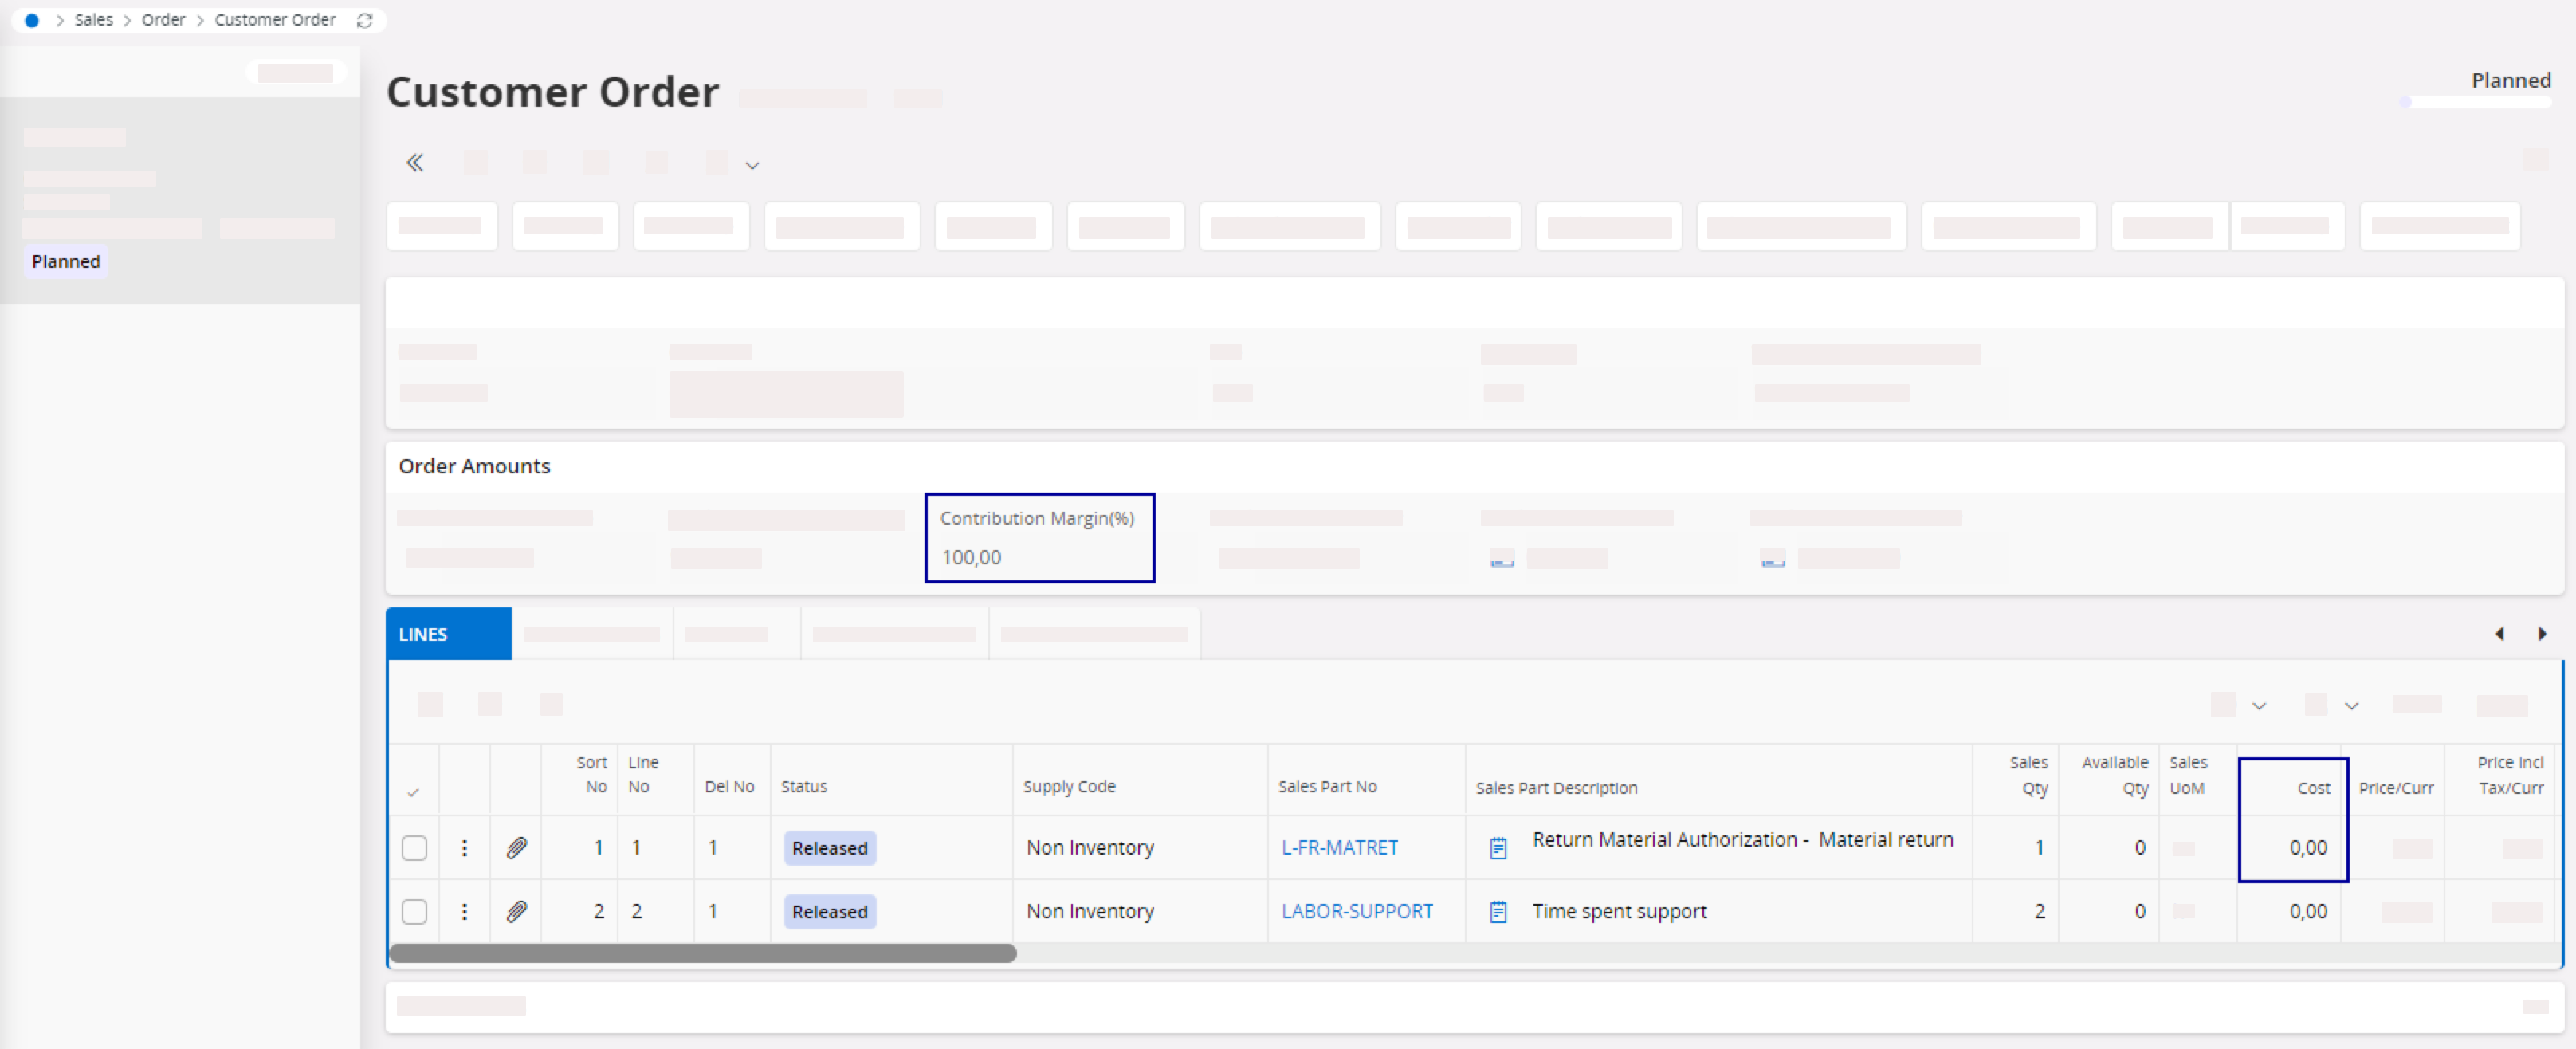Toggle select-all checkmark in table header
2576x1049 pixels.
pyautogui.click(x=413, y=792)
